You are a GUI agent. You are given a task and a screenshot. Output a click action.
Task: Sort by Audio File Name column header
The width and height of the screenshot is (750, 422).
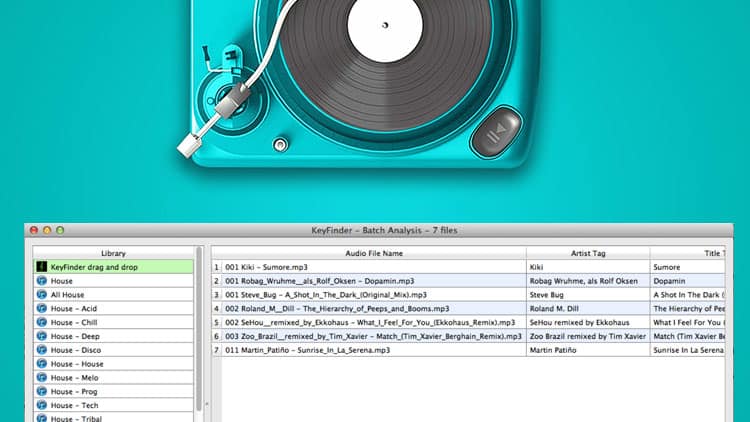[374, 253]
